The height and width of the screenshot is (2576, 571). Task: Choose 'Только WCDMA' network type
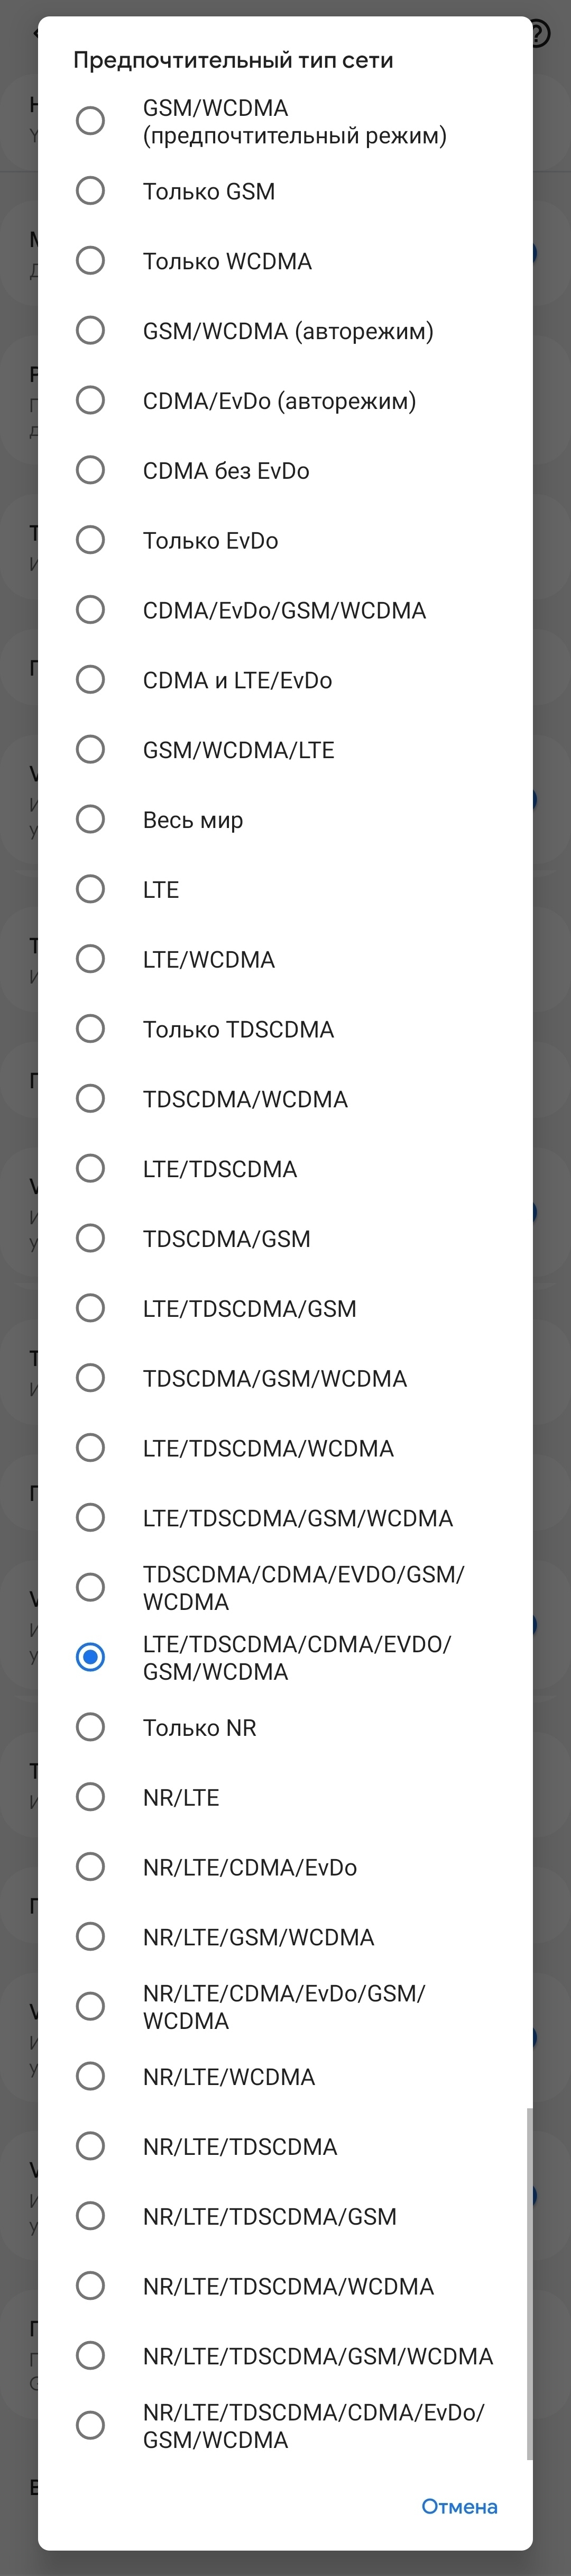pos(90,261)
